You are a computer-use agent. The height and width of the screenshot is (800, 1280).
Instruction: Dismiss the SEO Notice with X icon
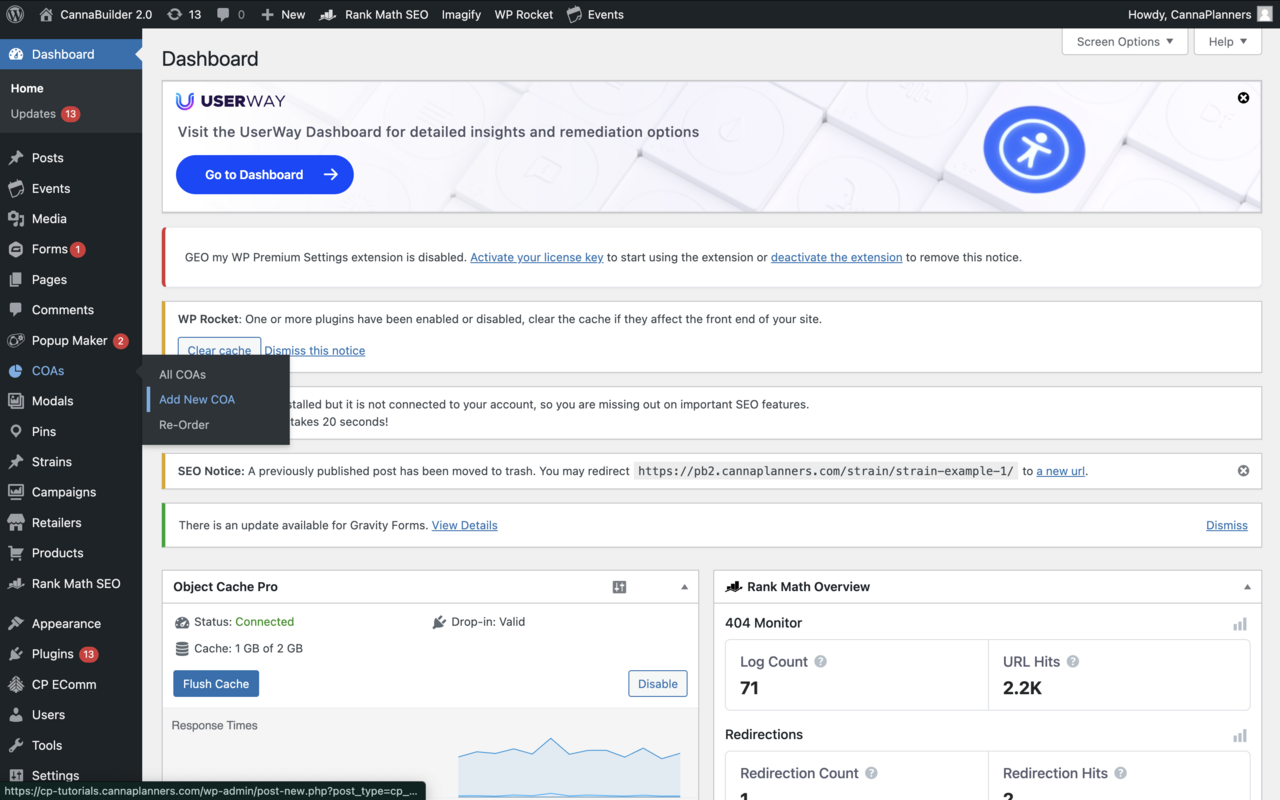[x=1243, y=470]
